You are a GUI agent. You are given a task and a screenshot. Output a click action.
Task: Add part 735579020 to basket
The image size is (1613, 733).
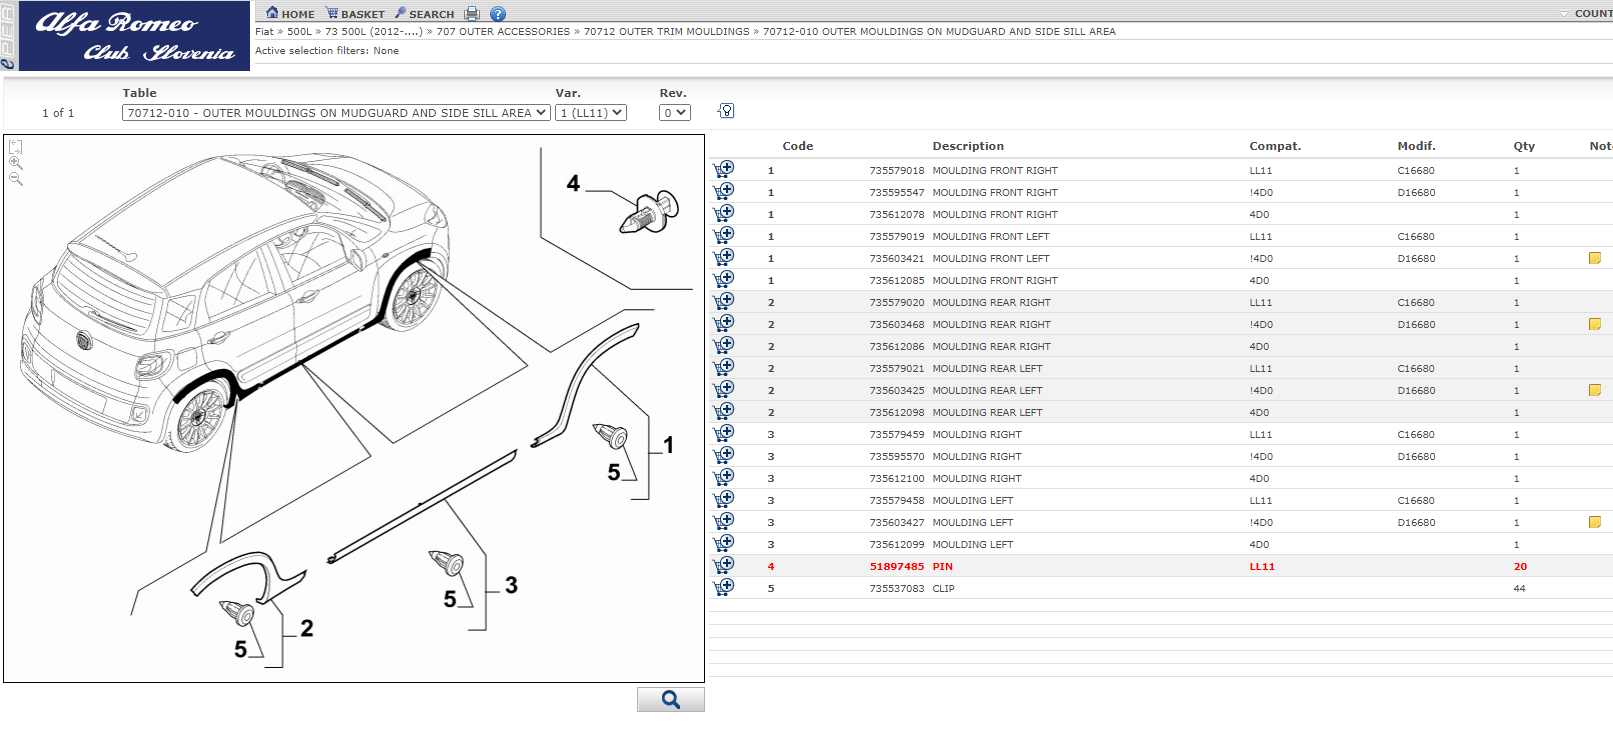click(723, 301)
